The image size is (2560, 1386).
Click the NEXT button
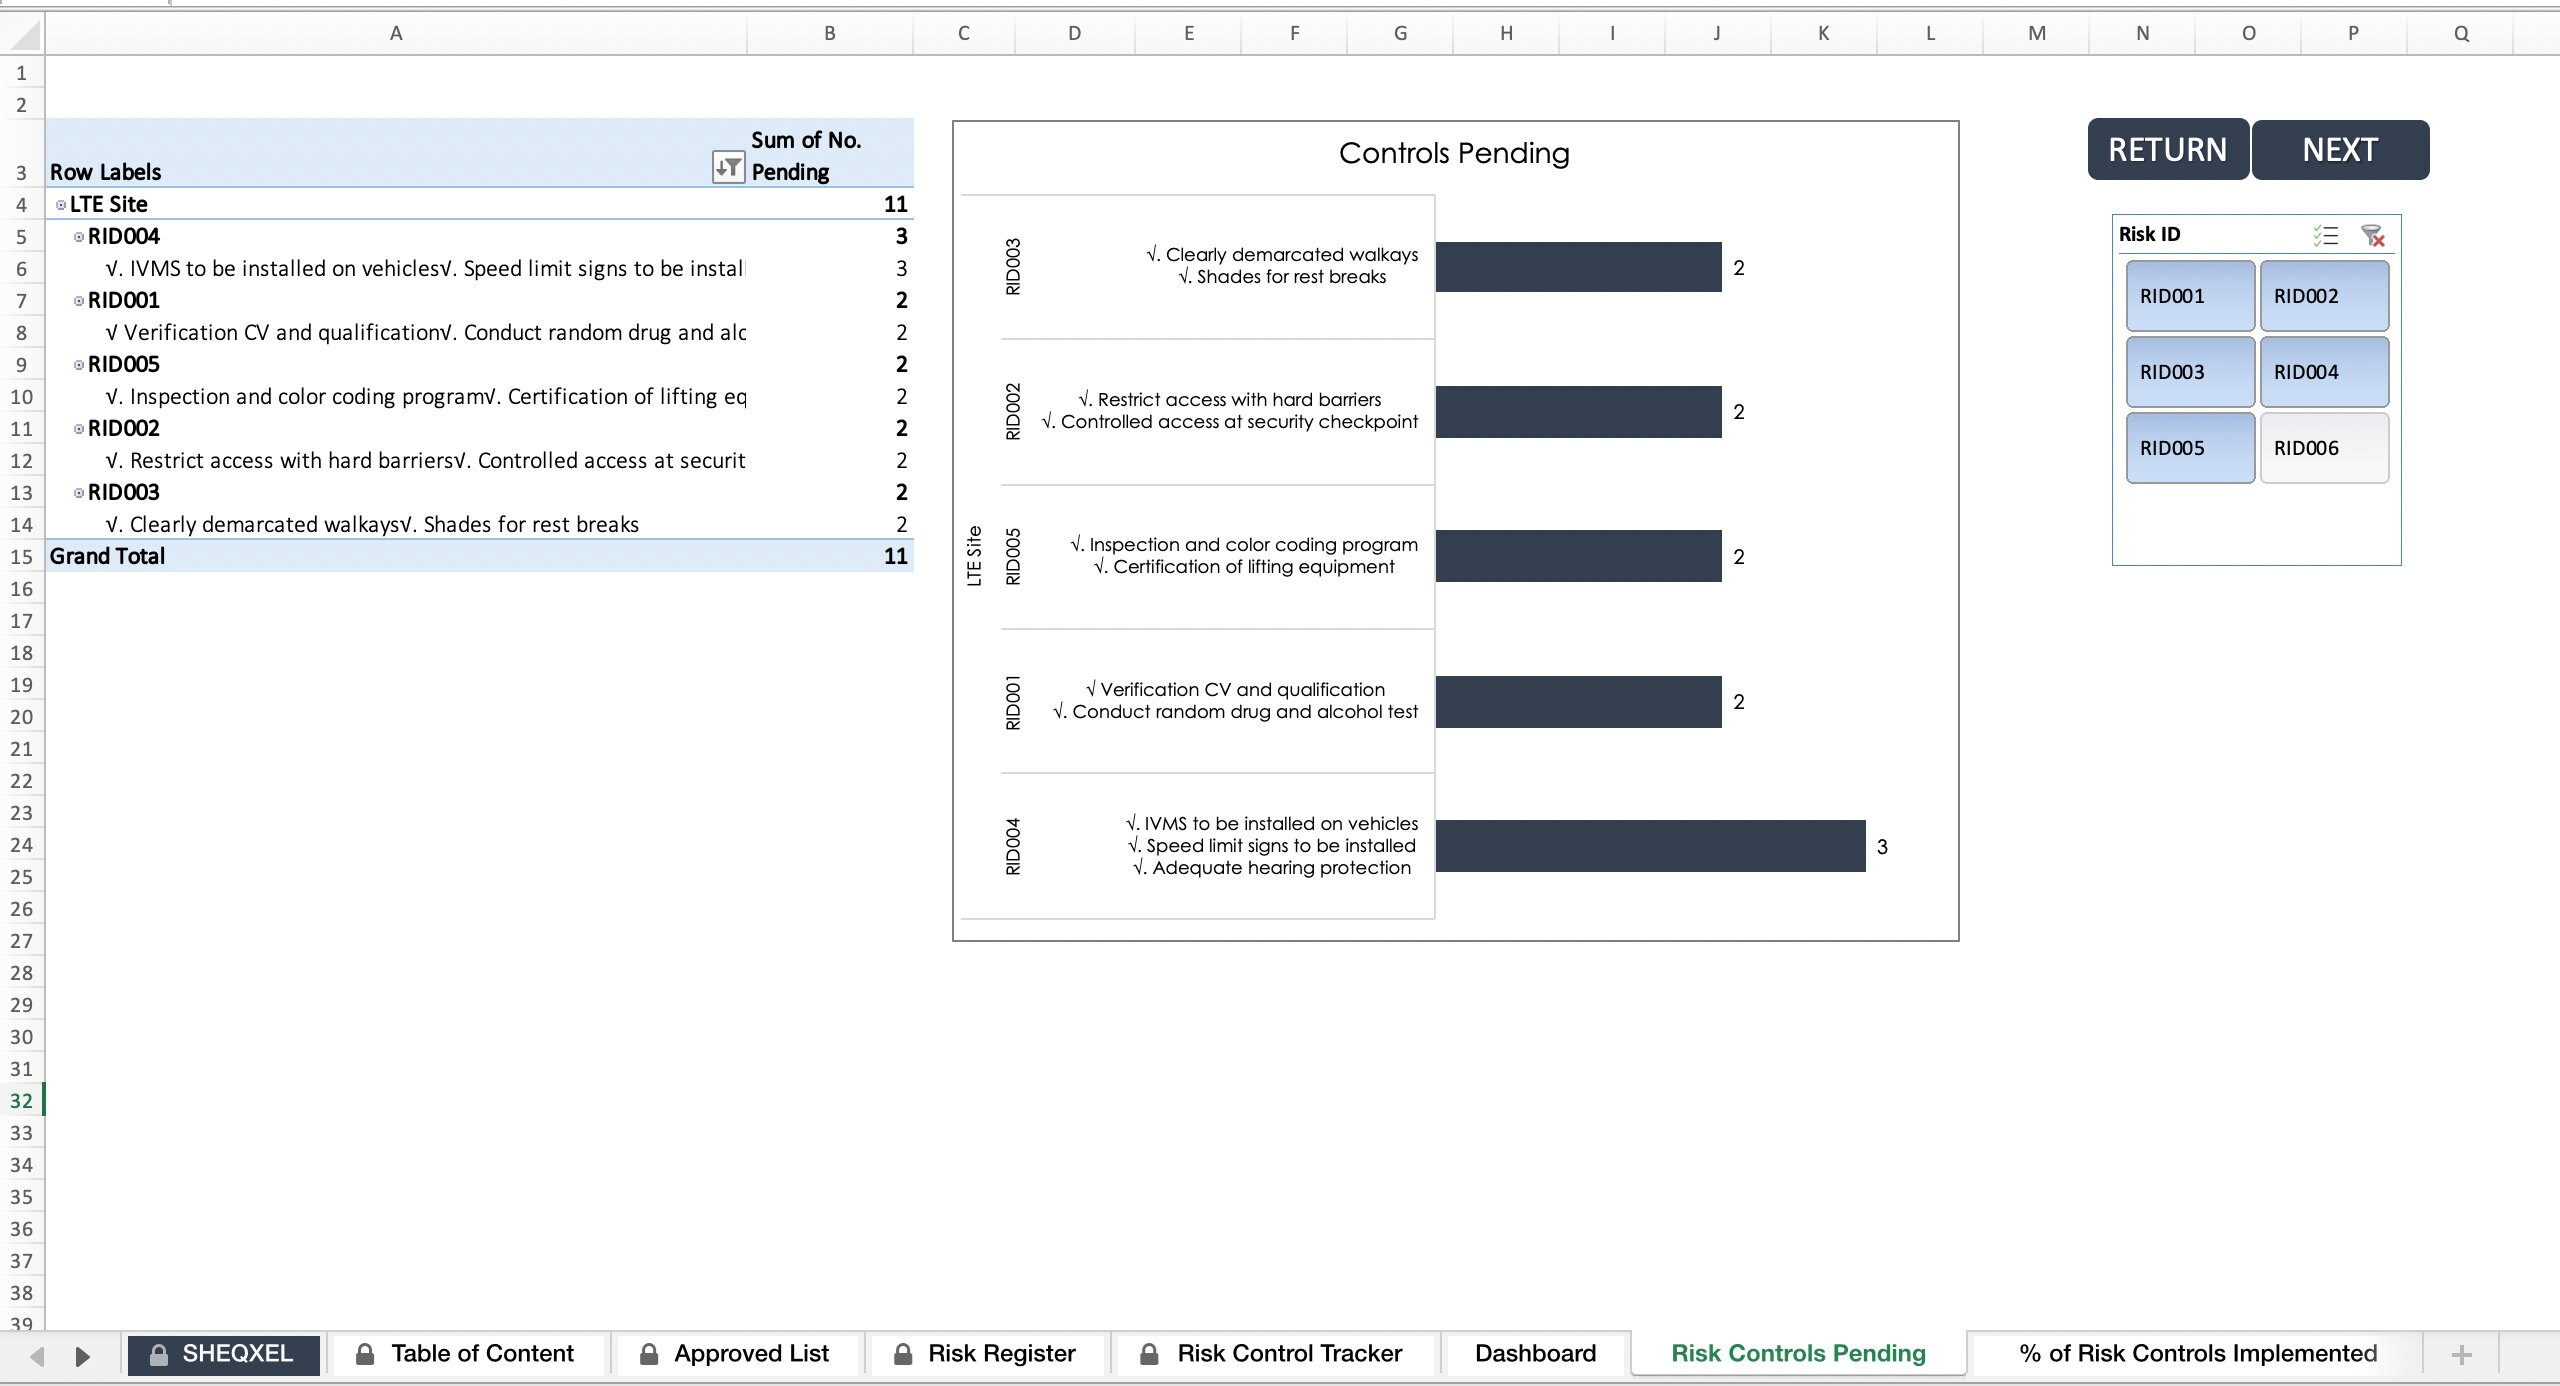2340,148
